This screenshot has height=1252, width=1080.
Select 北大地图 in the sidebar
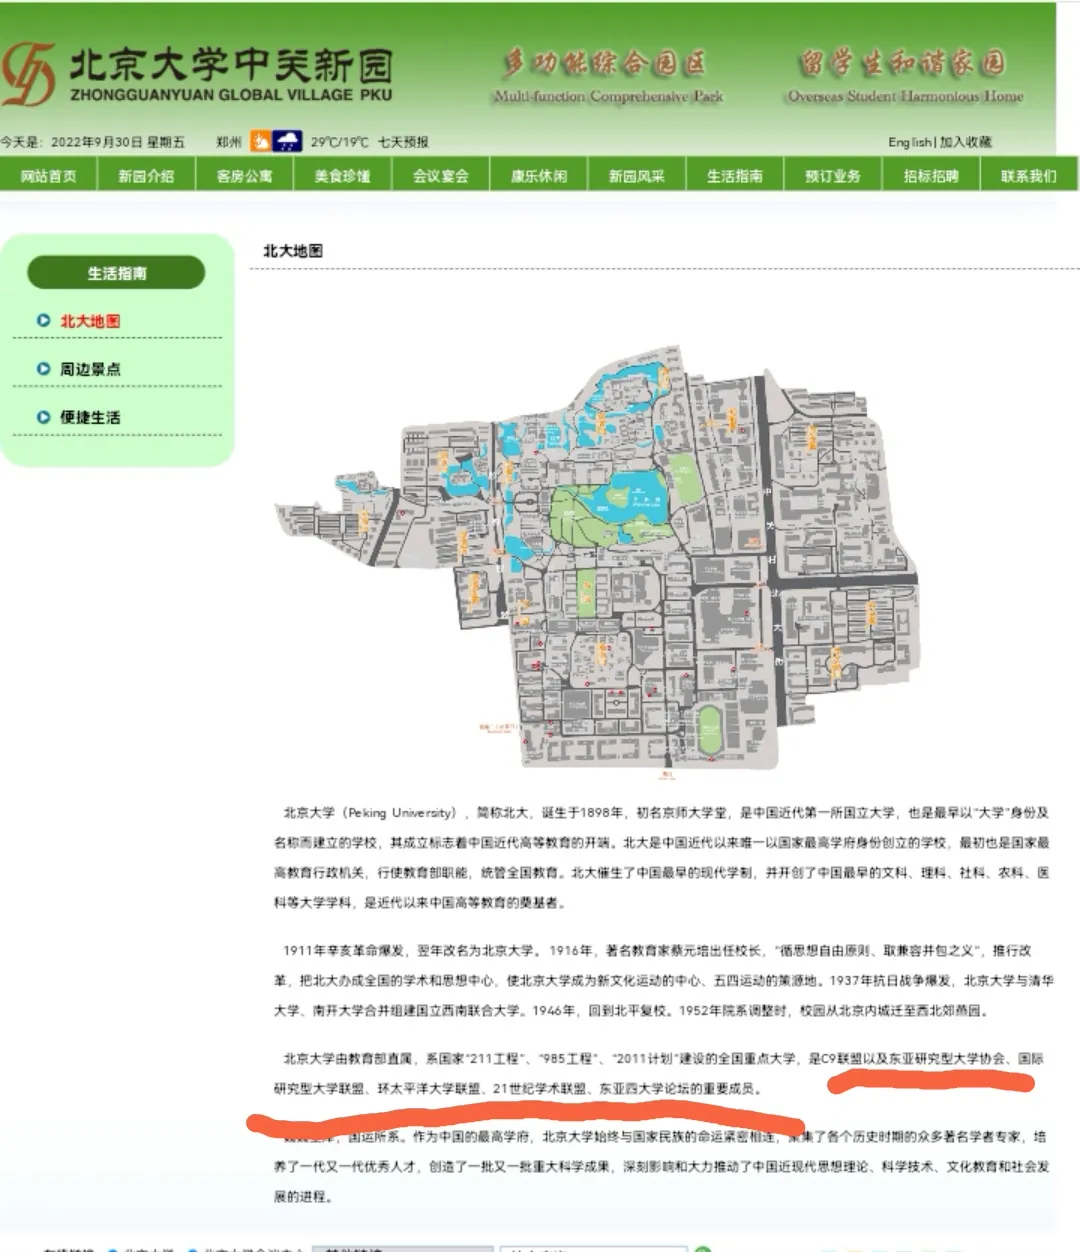click(90, 321)
